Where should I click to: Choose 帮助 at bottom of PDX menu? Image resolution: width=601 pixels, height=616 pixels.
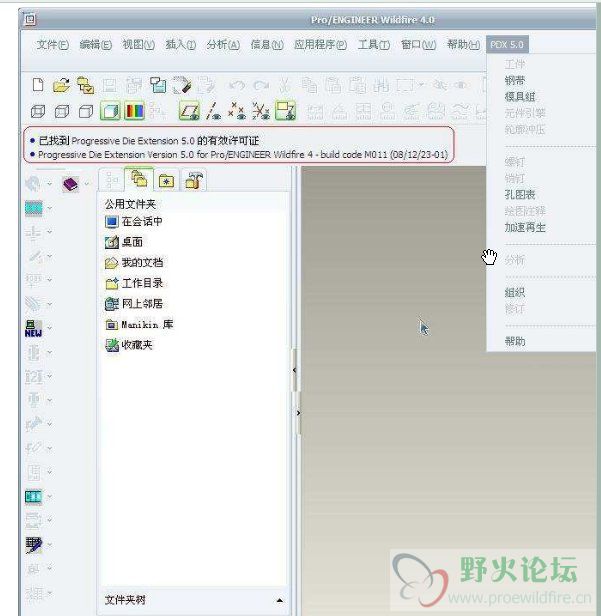(515, 341)
